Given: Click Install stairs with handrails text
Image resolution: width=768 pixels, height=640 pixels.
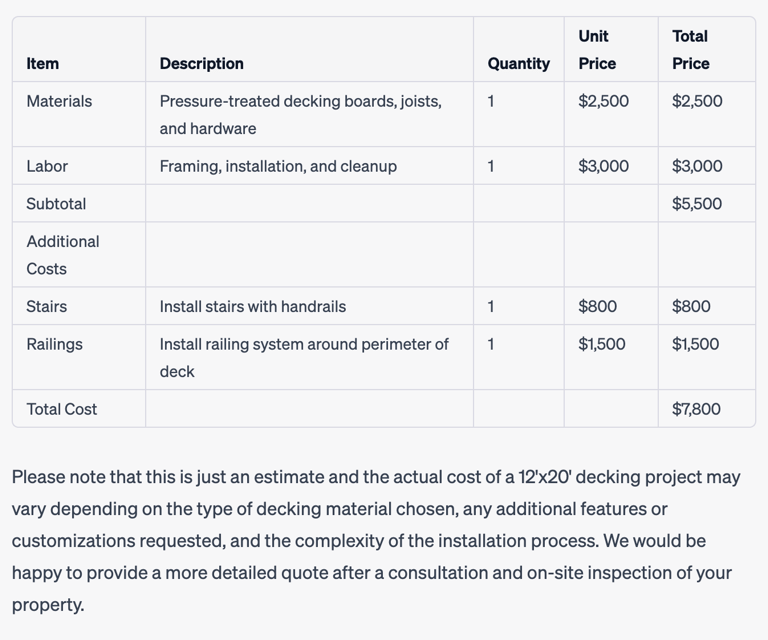Looking at the screenshot, I should (x=253, y=307).
